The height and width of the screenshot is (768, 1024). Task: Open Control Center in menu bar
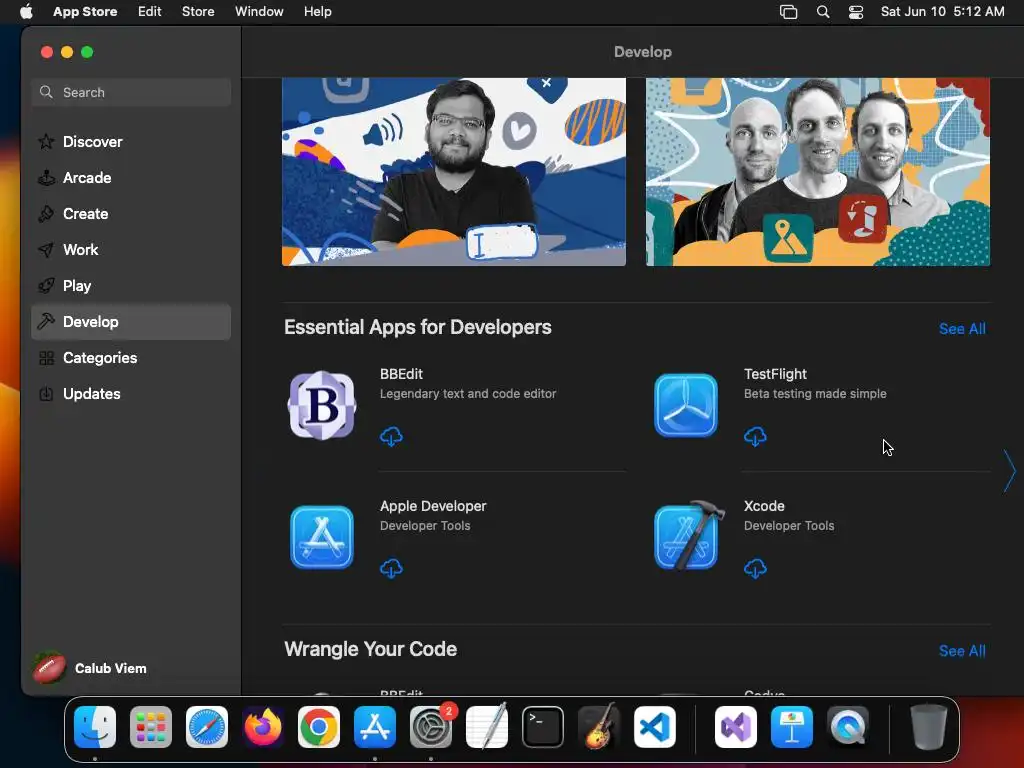coord(856,12)
